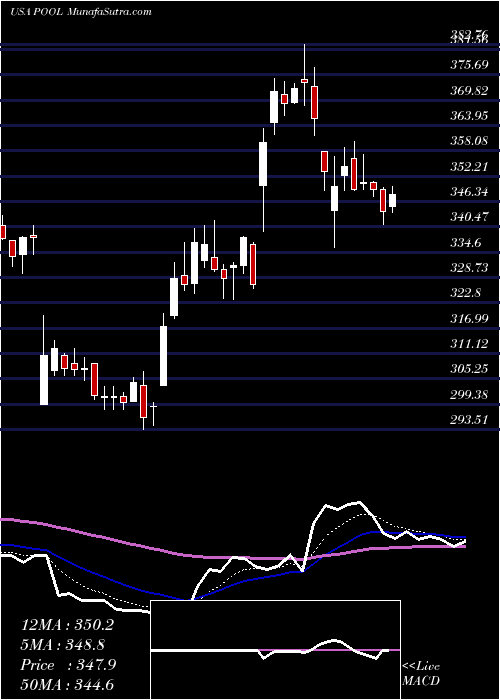Click the '50MA : 344.6' reading
This screenshot has height=700, width=500.
67,684
